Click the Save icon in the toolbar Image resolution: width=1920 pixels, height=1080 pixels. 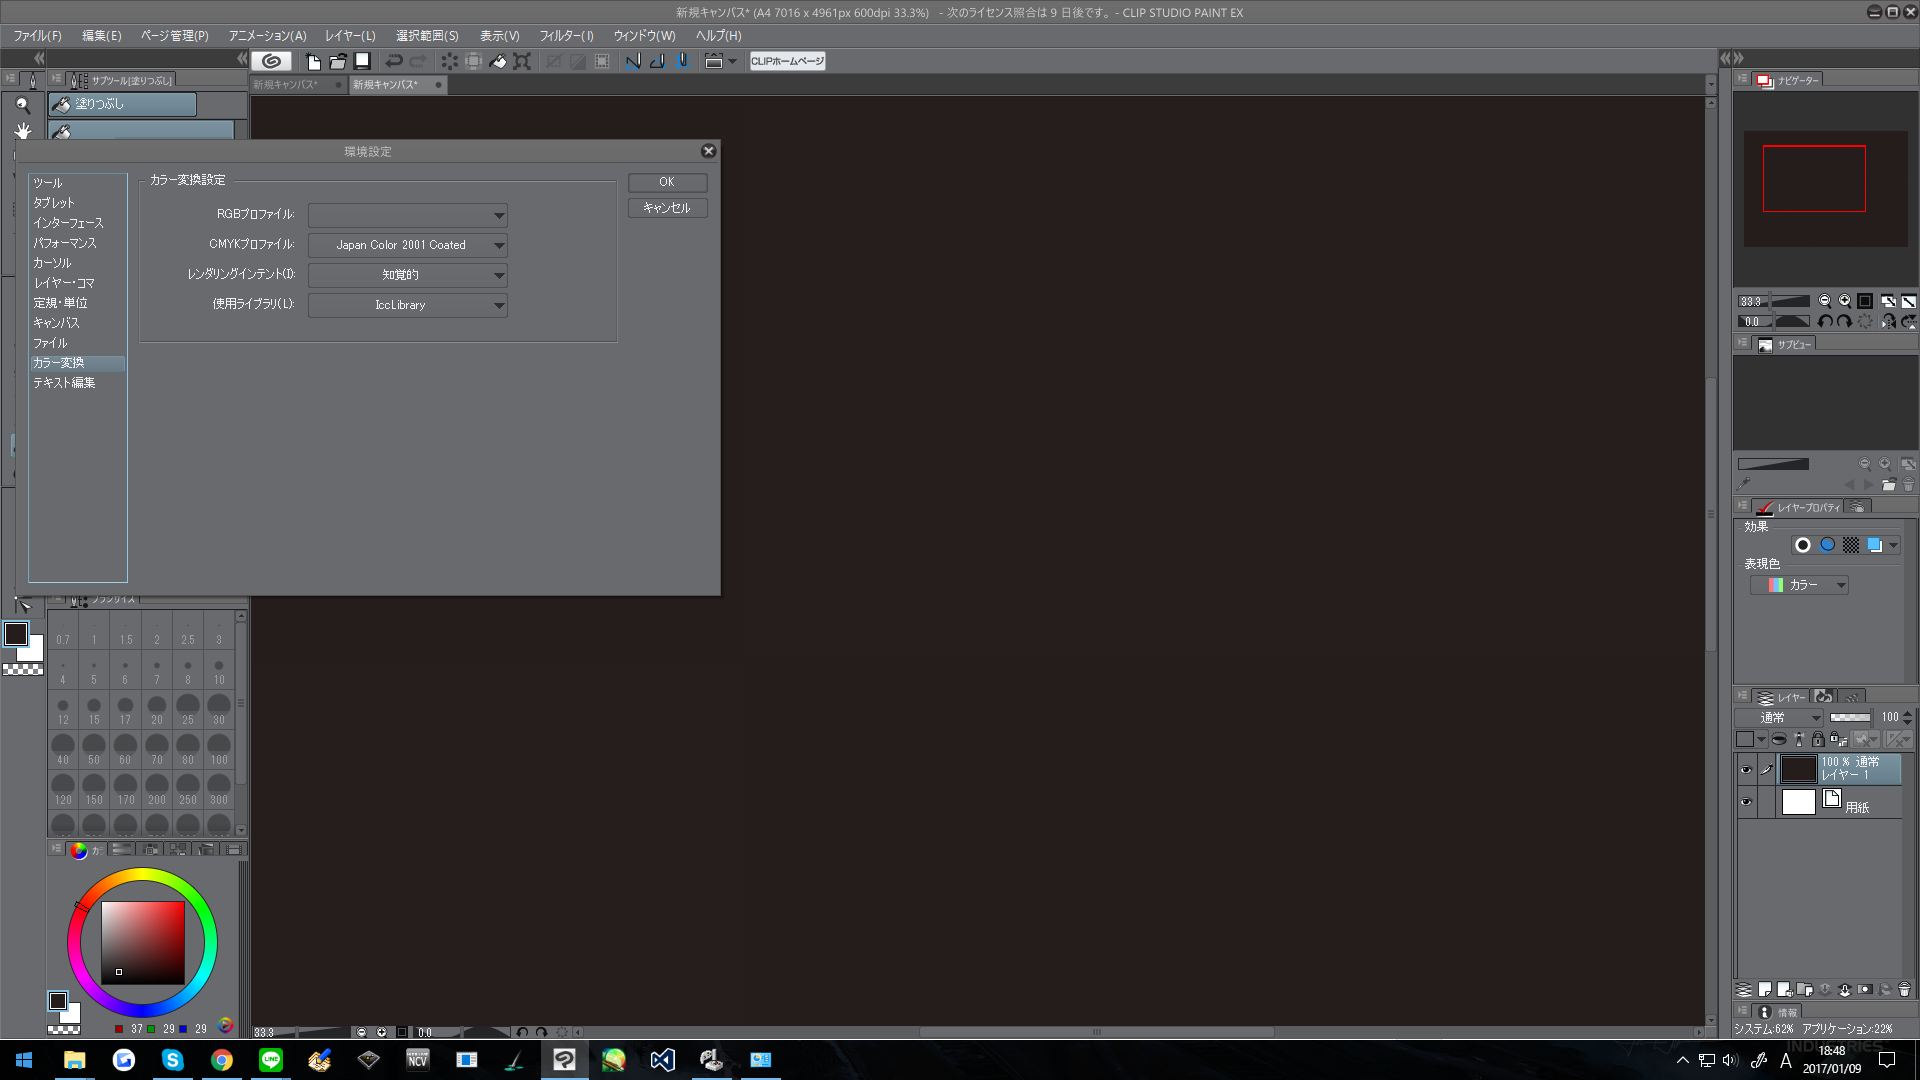point(362,61)
